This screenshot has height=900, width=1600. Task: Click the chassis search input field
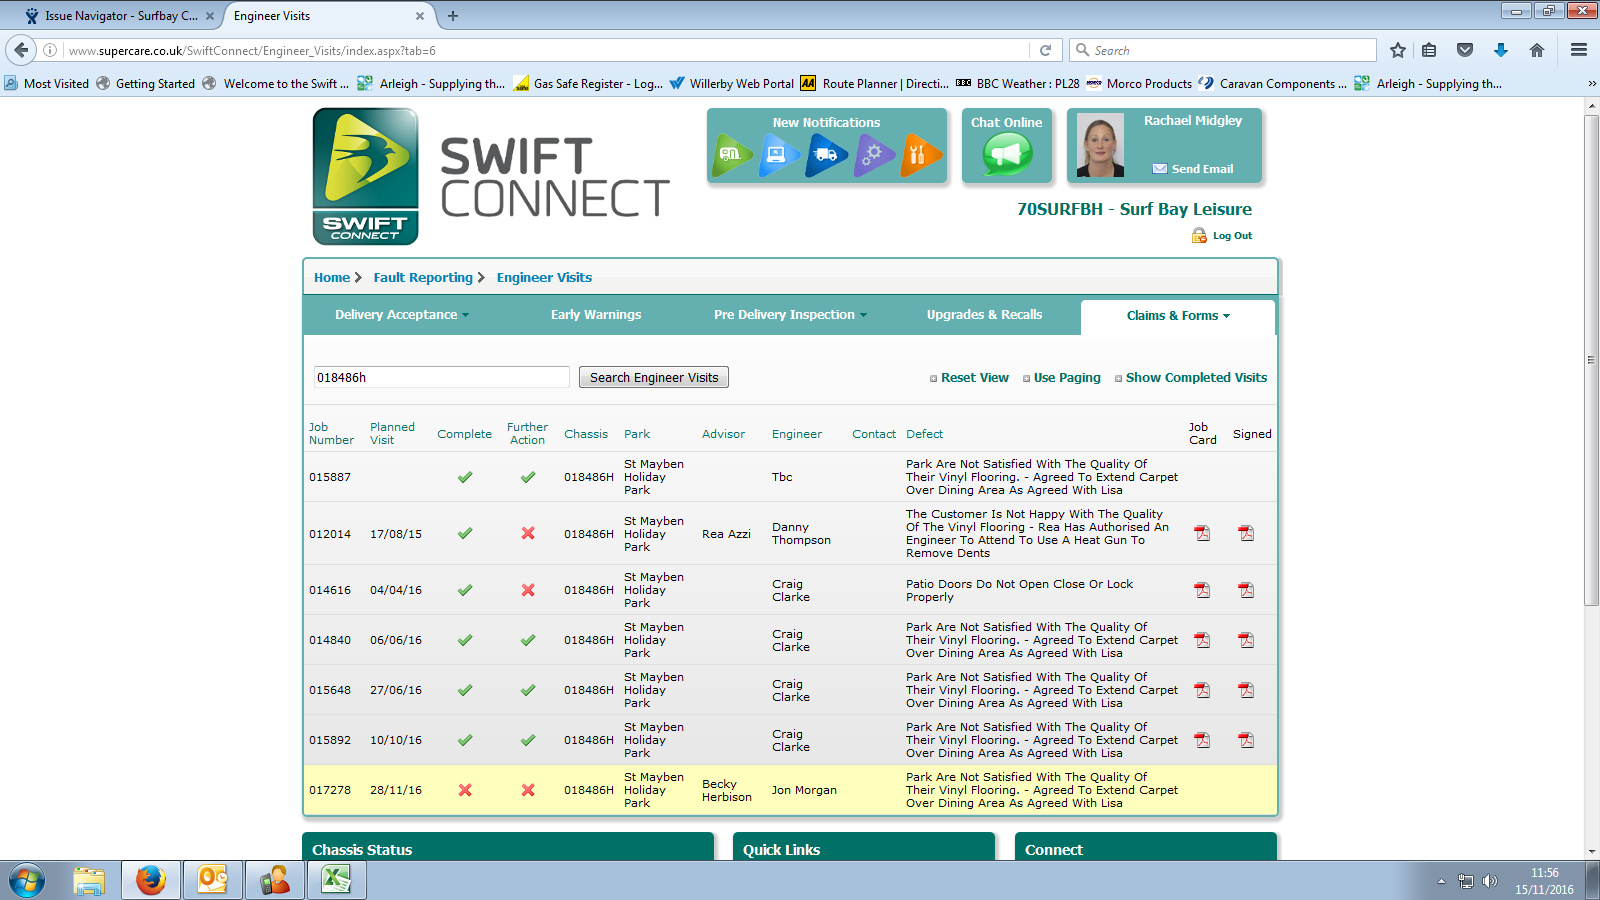pos(441,378)
